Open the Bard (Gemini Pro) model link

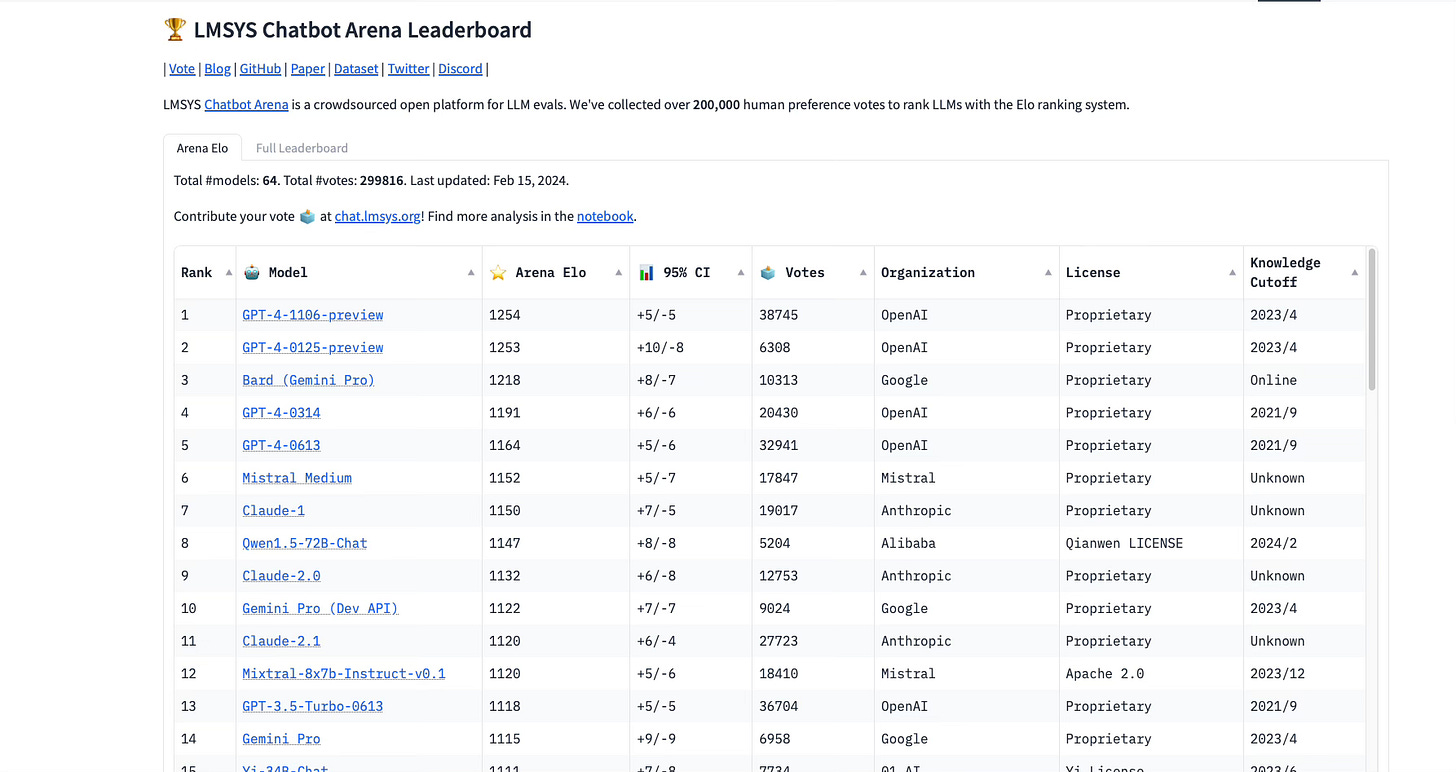[x=308, y=380]
